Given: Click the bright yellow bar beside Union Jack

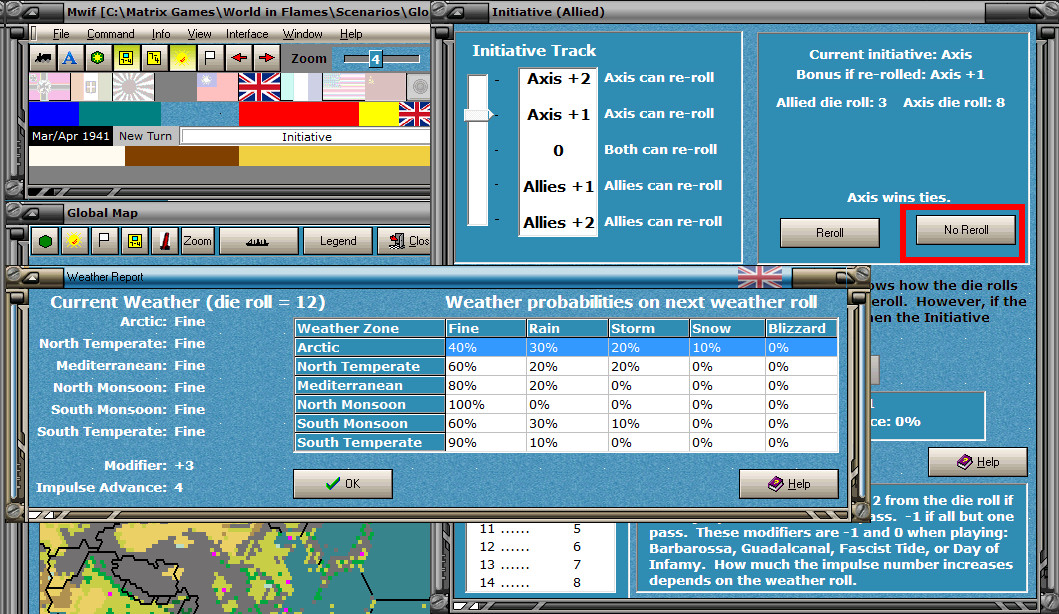Looking at the screenshot, I should click(x=378, y=114).
